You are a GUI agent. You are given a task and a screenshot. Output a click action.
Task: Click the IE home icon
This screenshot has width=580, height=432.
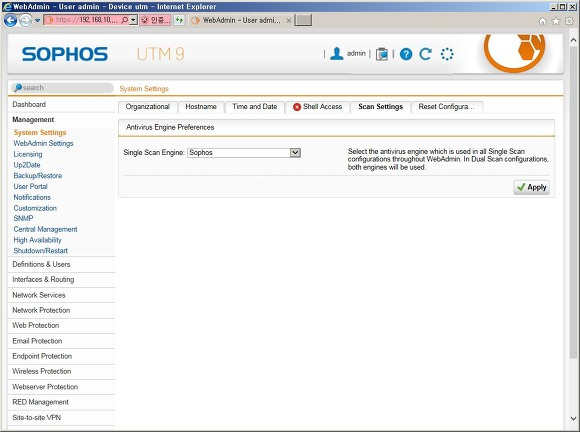(542, 21)
